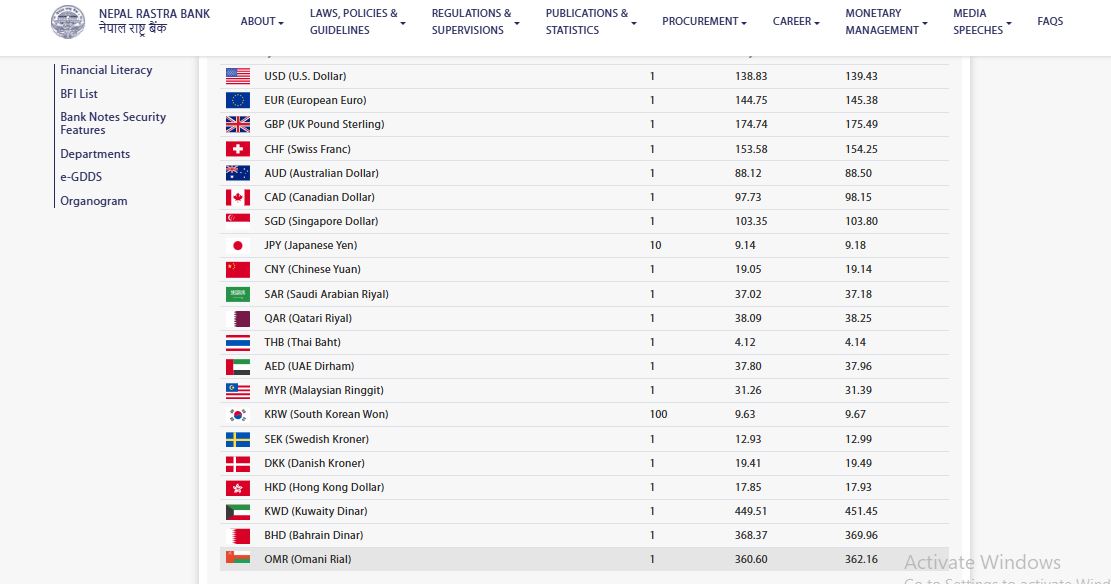Select the OMR Omani Rial row
The height and width of the screenshot is (584, 1111).
(x=584, y=560)
